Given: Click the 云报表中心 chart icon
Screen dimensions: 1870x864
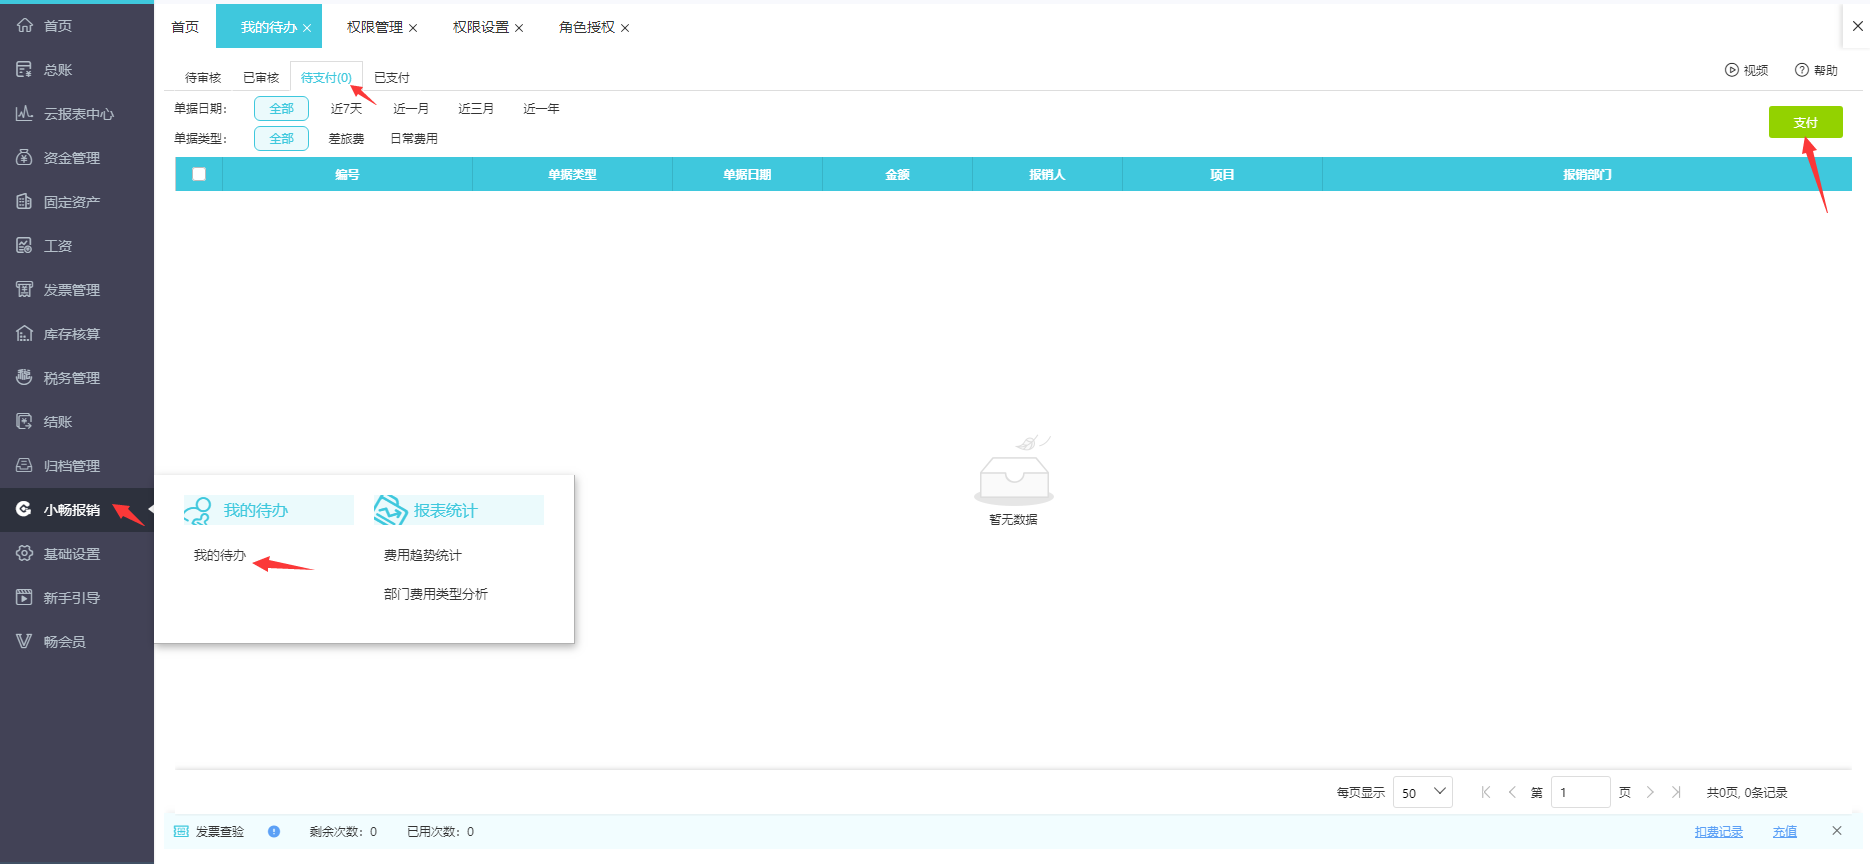Looking at the screenshot, I should [x=25, y=114].
